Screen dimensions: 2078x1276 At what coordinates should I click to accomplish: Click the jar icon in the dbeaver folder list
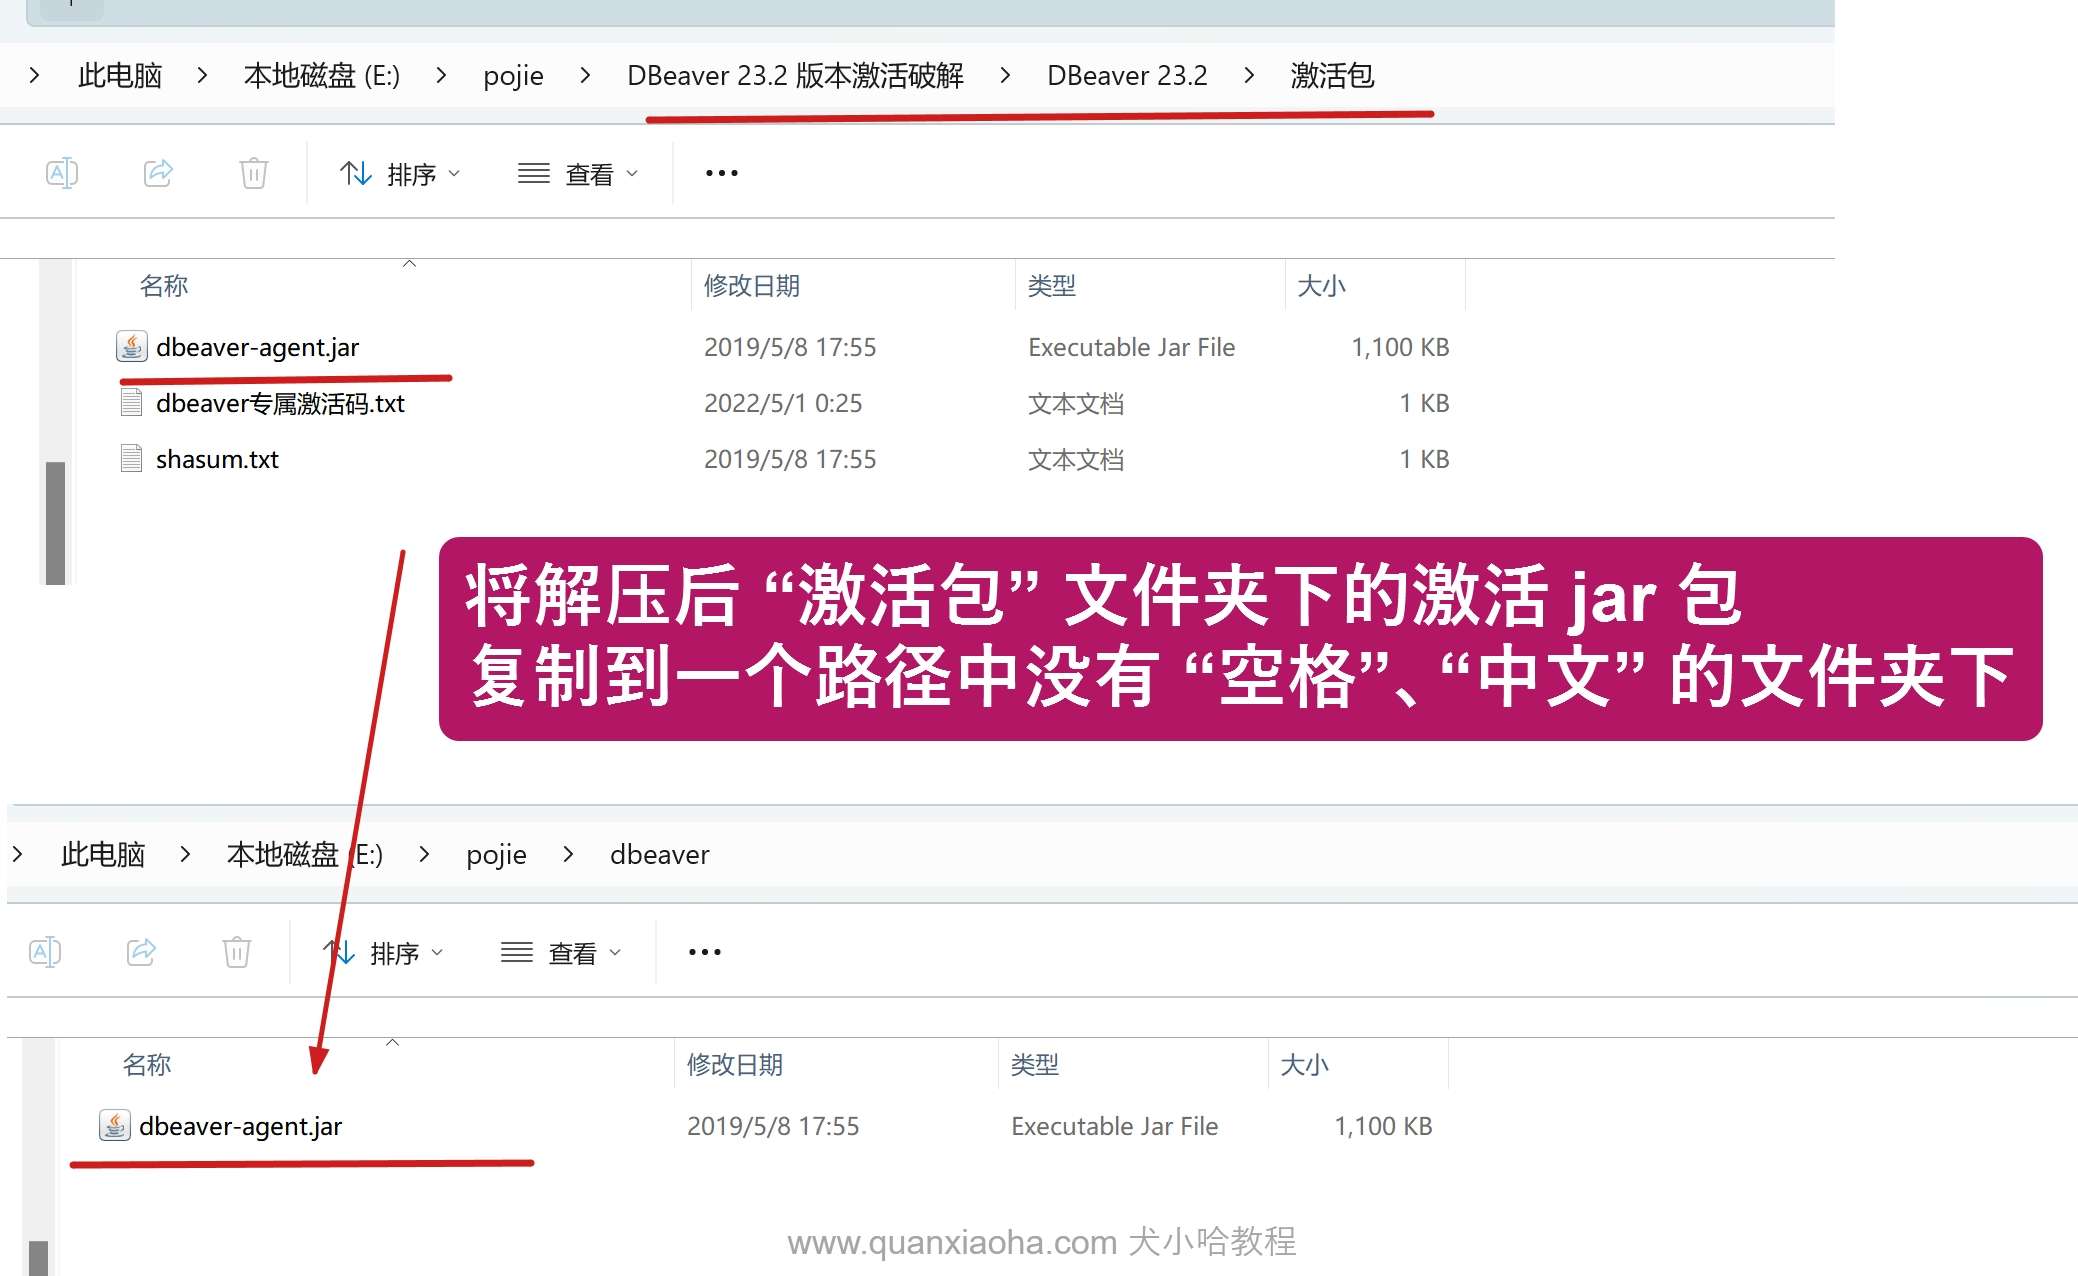pos(114,1125)
